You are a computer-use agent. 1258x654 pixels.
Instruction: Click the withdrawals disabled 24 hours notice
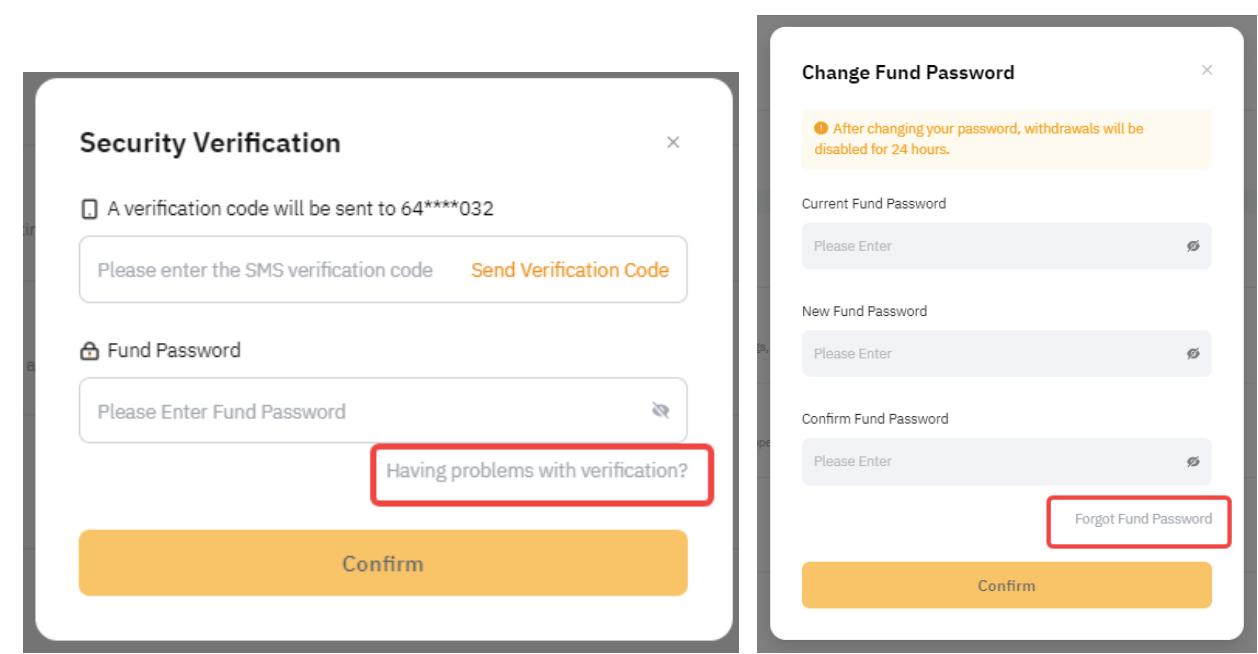coord(1006,139)
